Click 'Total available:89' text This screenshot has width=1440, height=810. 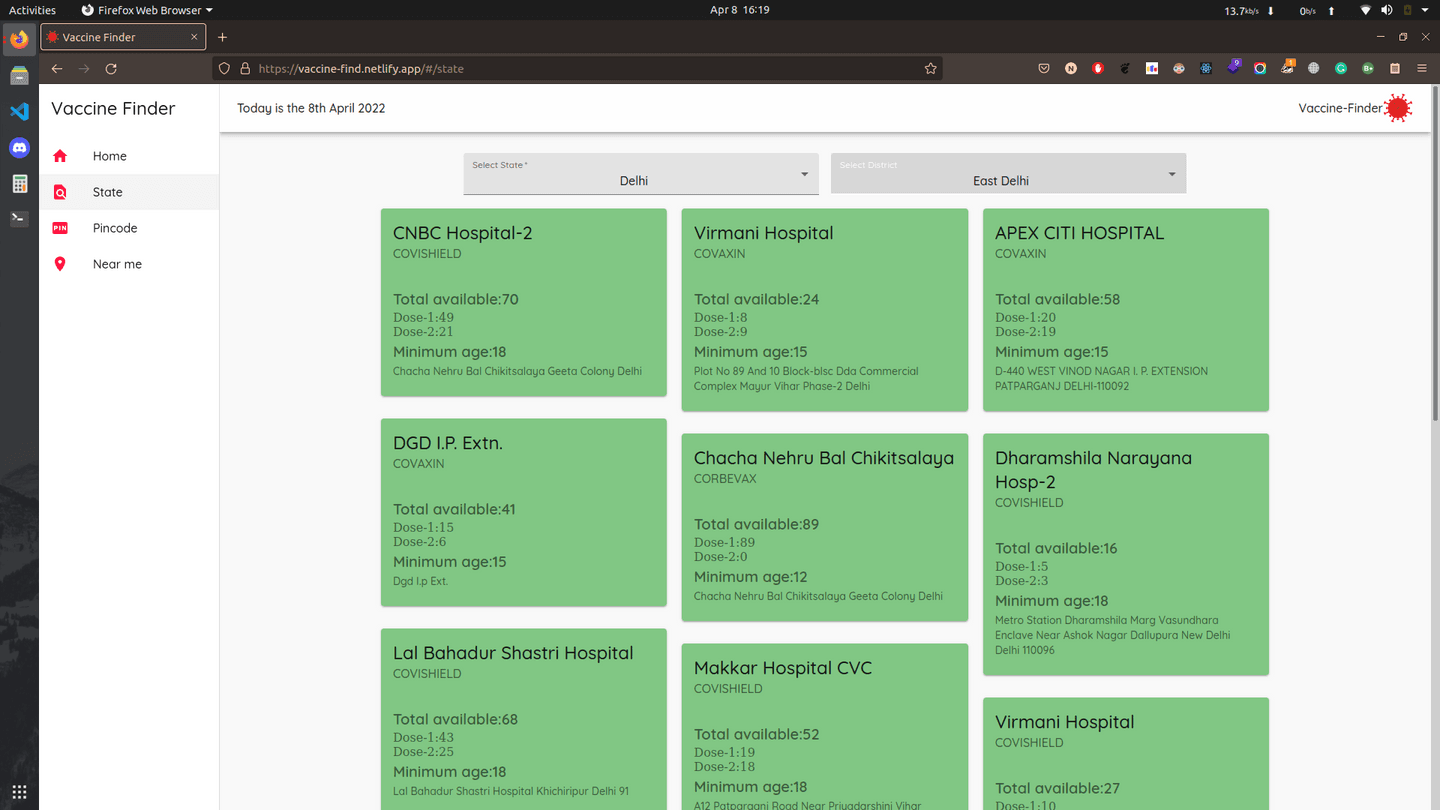pos(756,524)
